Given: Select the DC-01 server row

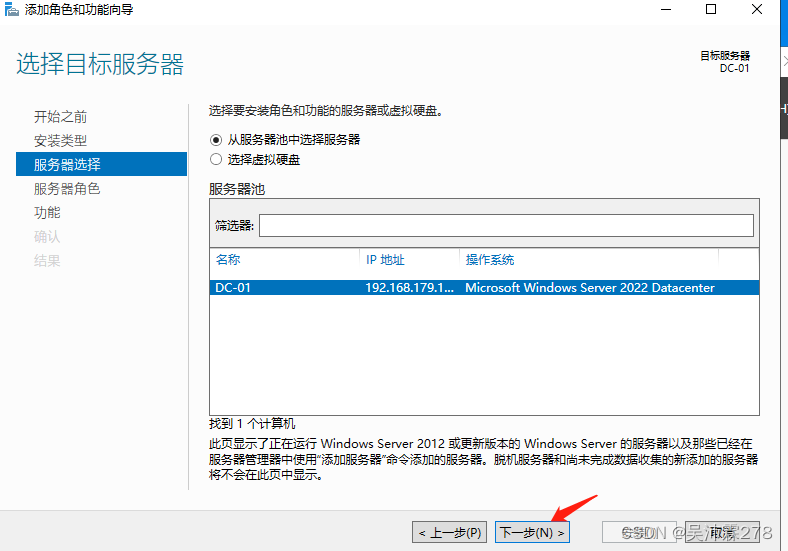Looking at the screenshot, I should pyautogui.click(x=484, y=288).
